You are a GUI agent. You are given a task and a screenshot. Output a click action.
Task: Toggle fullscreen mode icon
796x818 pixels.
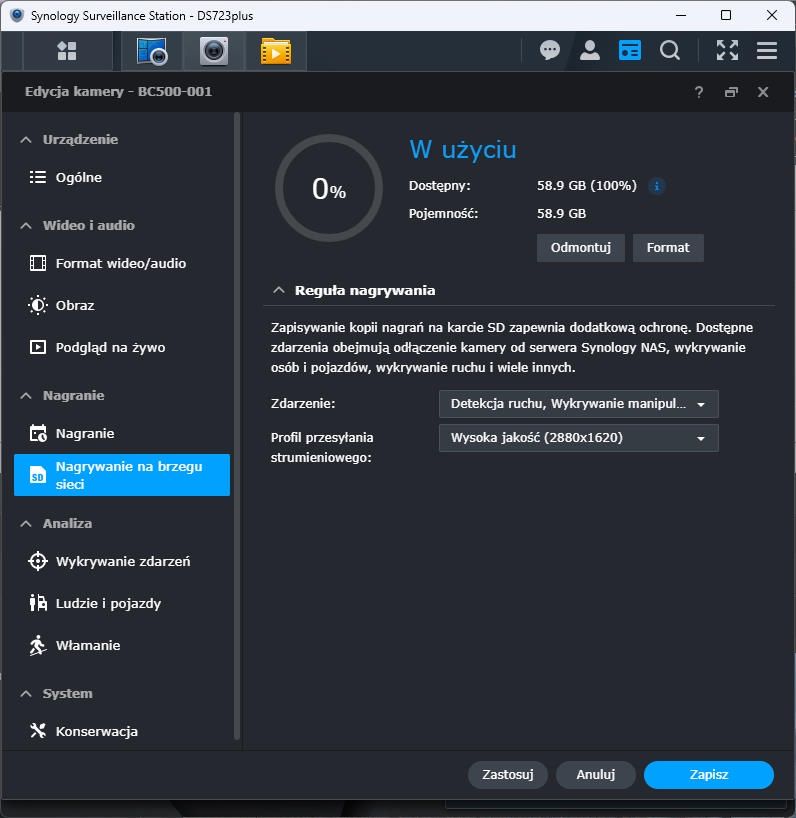[727, 51]
